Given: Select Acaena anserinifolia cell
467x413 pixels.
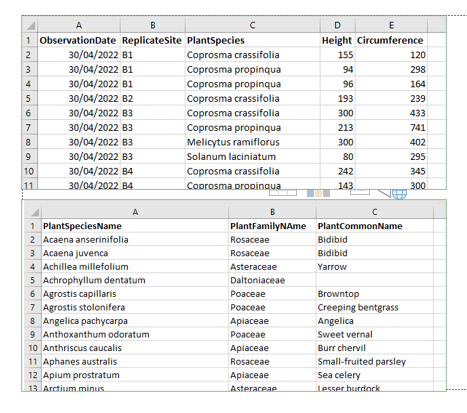Looking at the screenshot, I should point(135,240).
